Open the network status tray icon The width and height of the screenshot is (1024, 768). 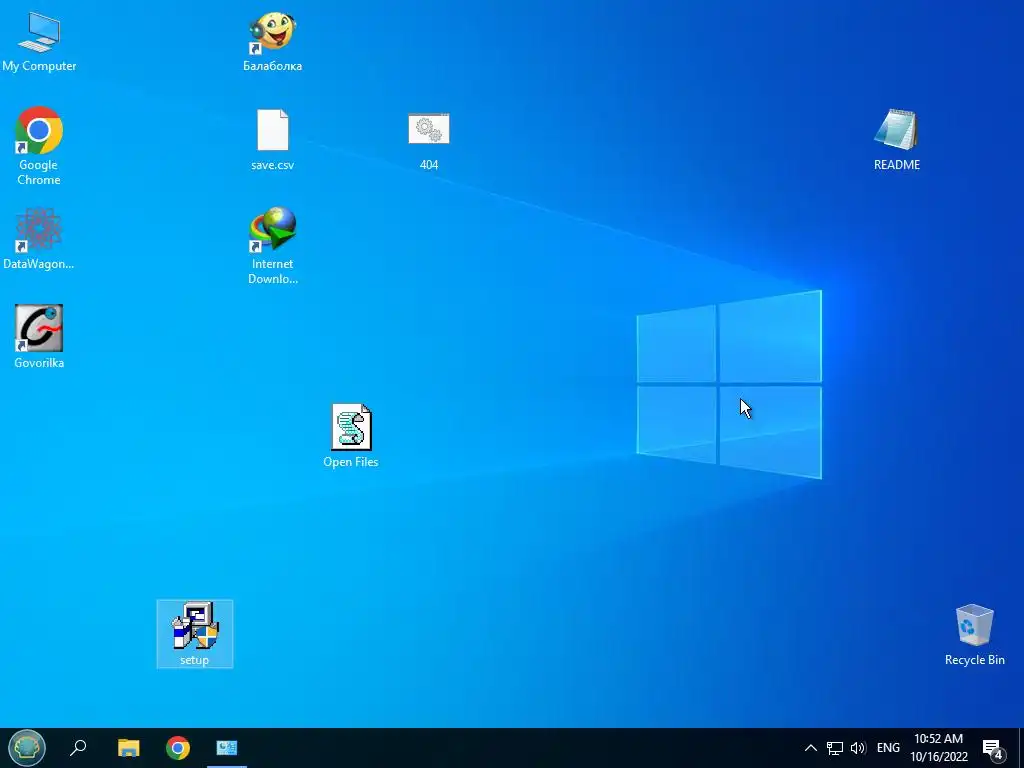pos(835,748)
